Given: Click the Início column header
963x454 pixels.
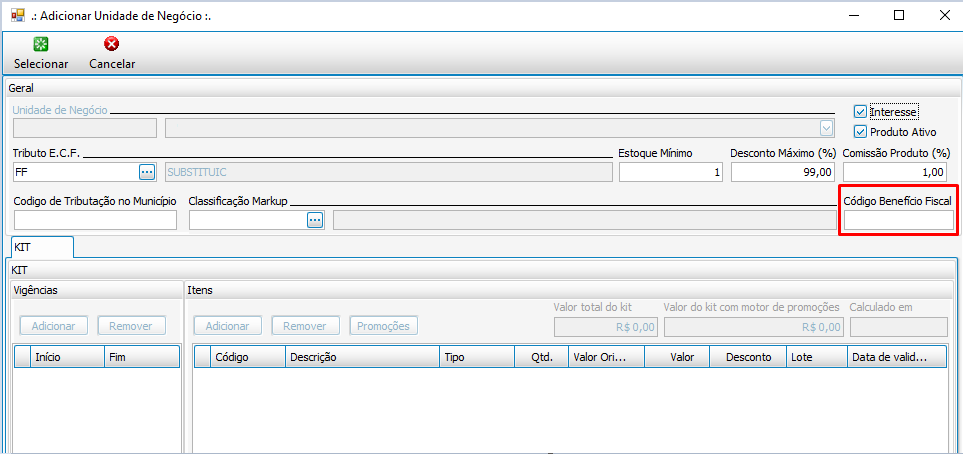Looking at the screenshot, I should click(67, 357).
